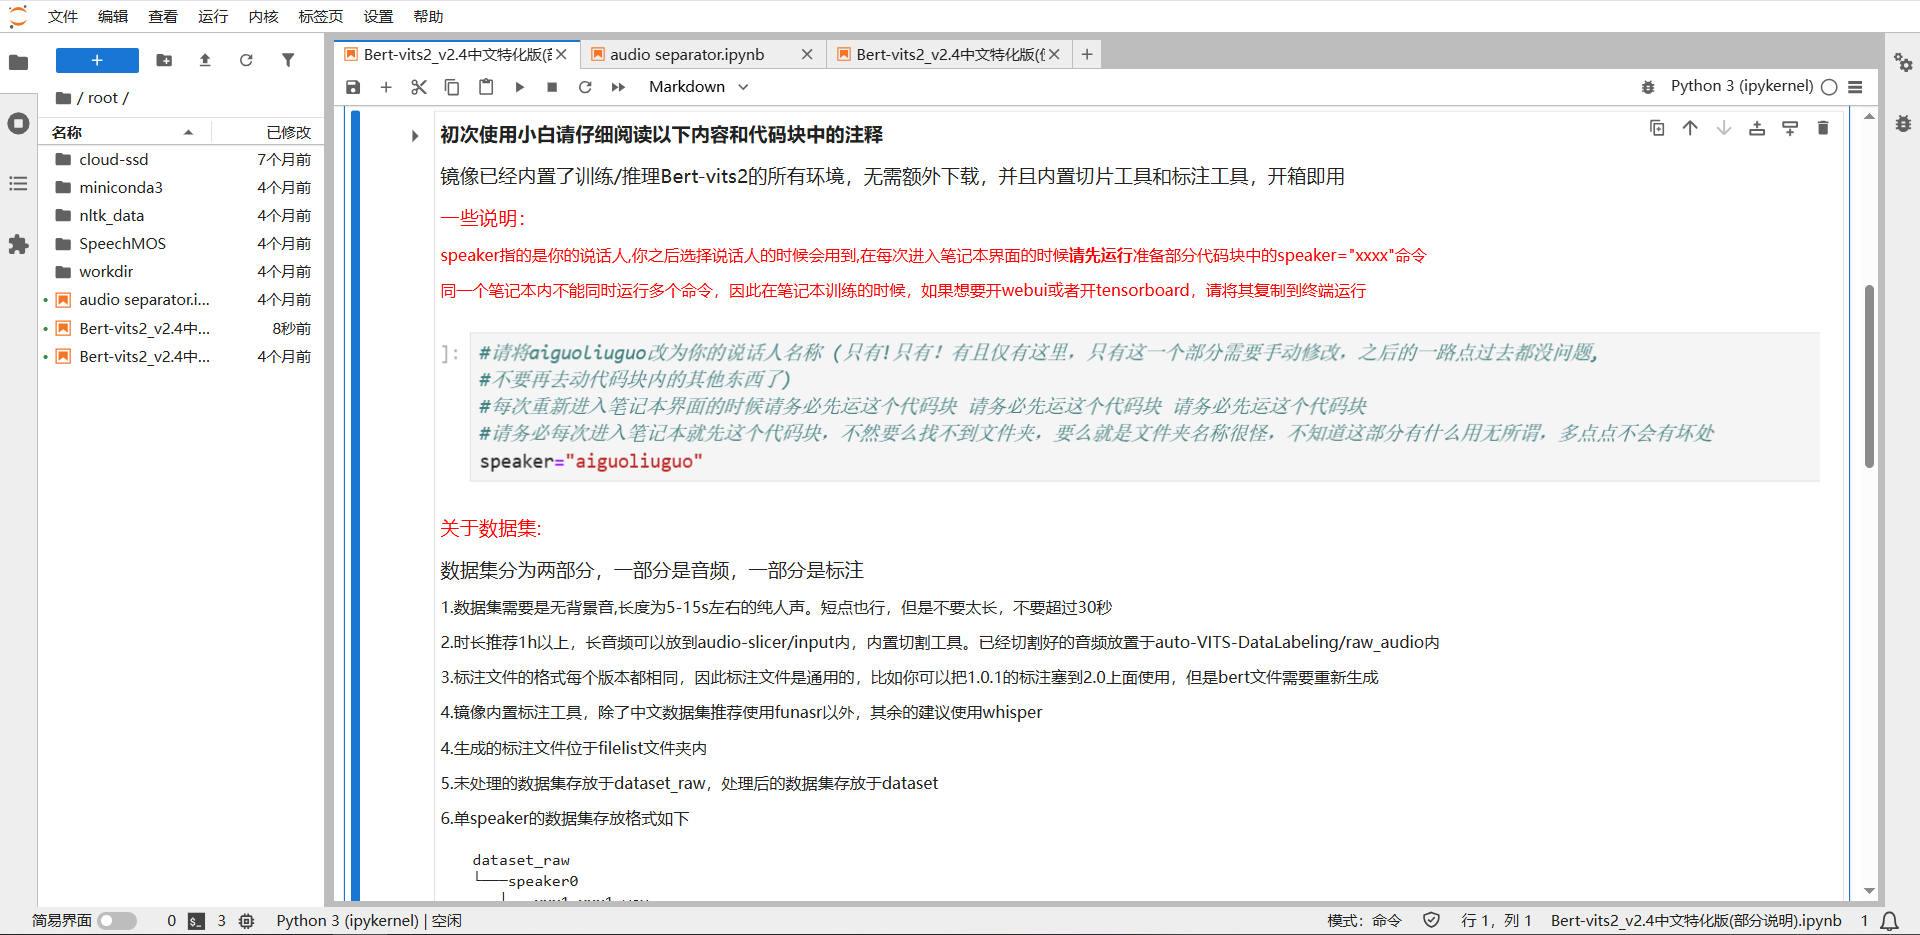Open the file browser sidebar panel
The width and height of the screenshot is (1920, 935).
[18, 62]
